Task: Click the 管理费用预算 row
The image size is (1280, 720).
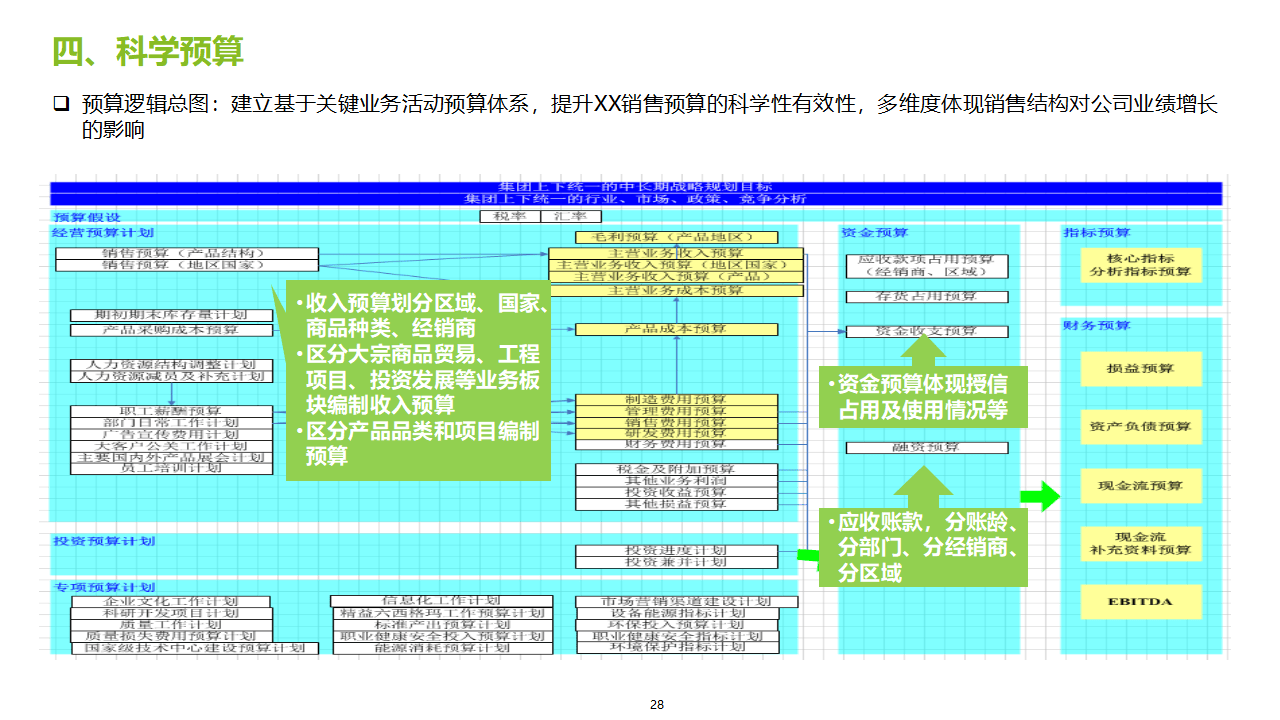Action: point(676,411)
